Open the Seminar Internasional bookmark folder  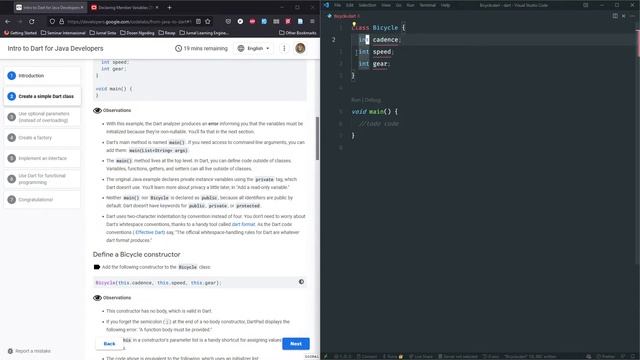coord(63,33)
